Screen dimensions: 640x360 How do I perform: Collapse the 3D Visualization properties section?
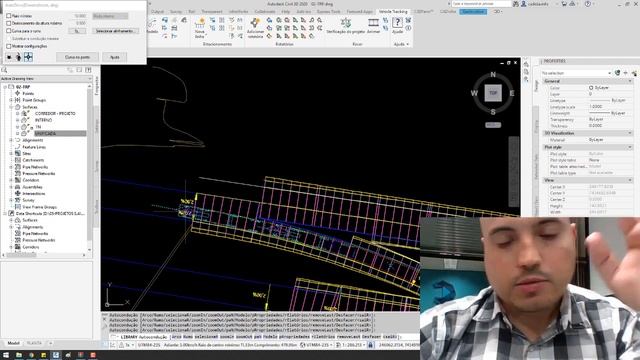[x=630, y=133]
